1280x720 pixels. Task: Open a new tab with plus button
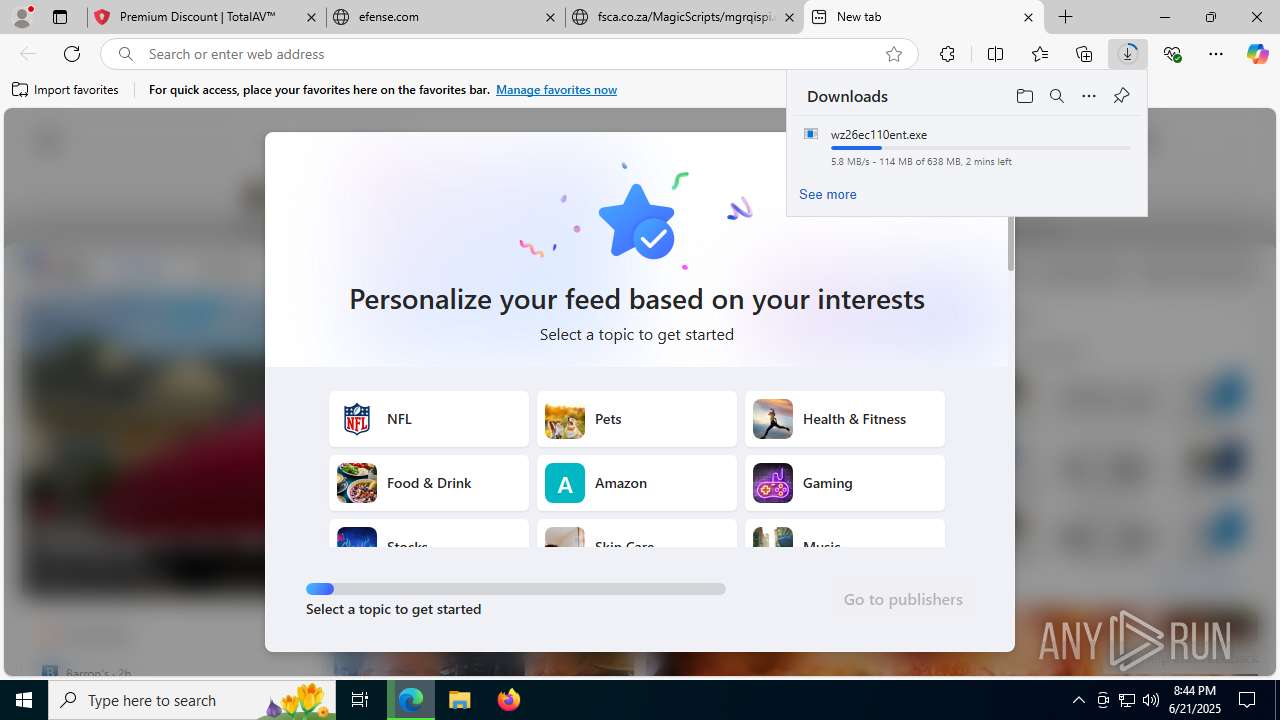(1066, 17)
